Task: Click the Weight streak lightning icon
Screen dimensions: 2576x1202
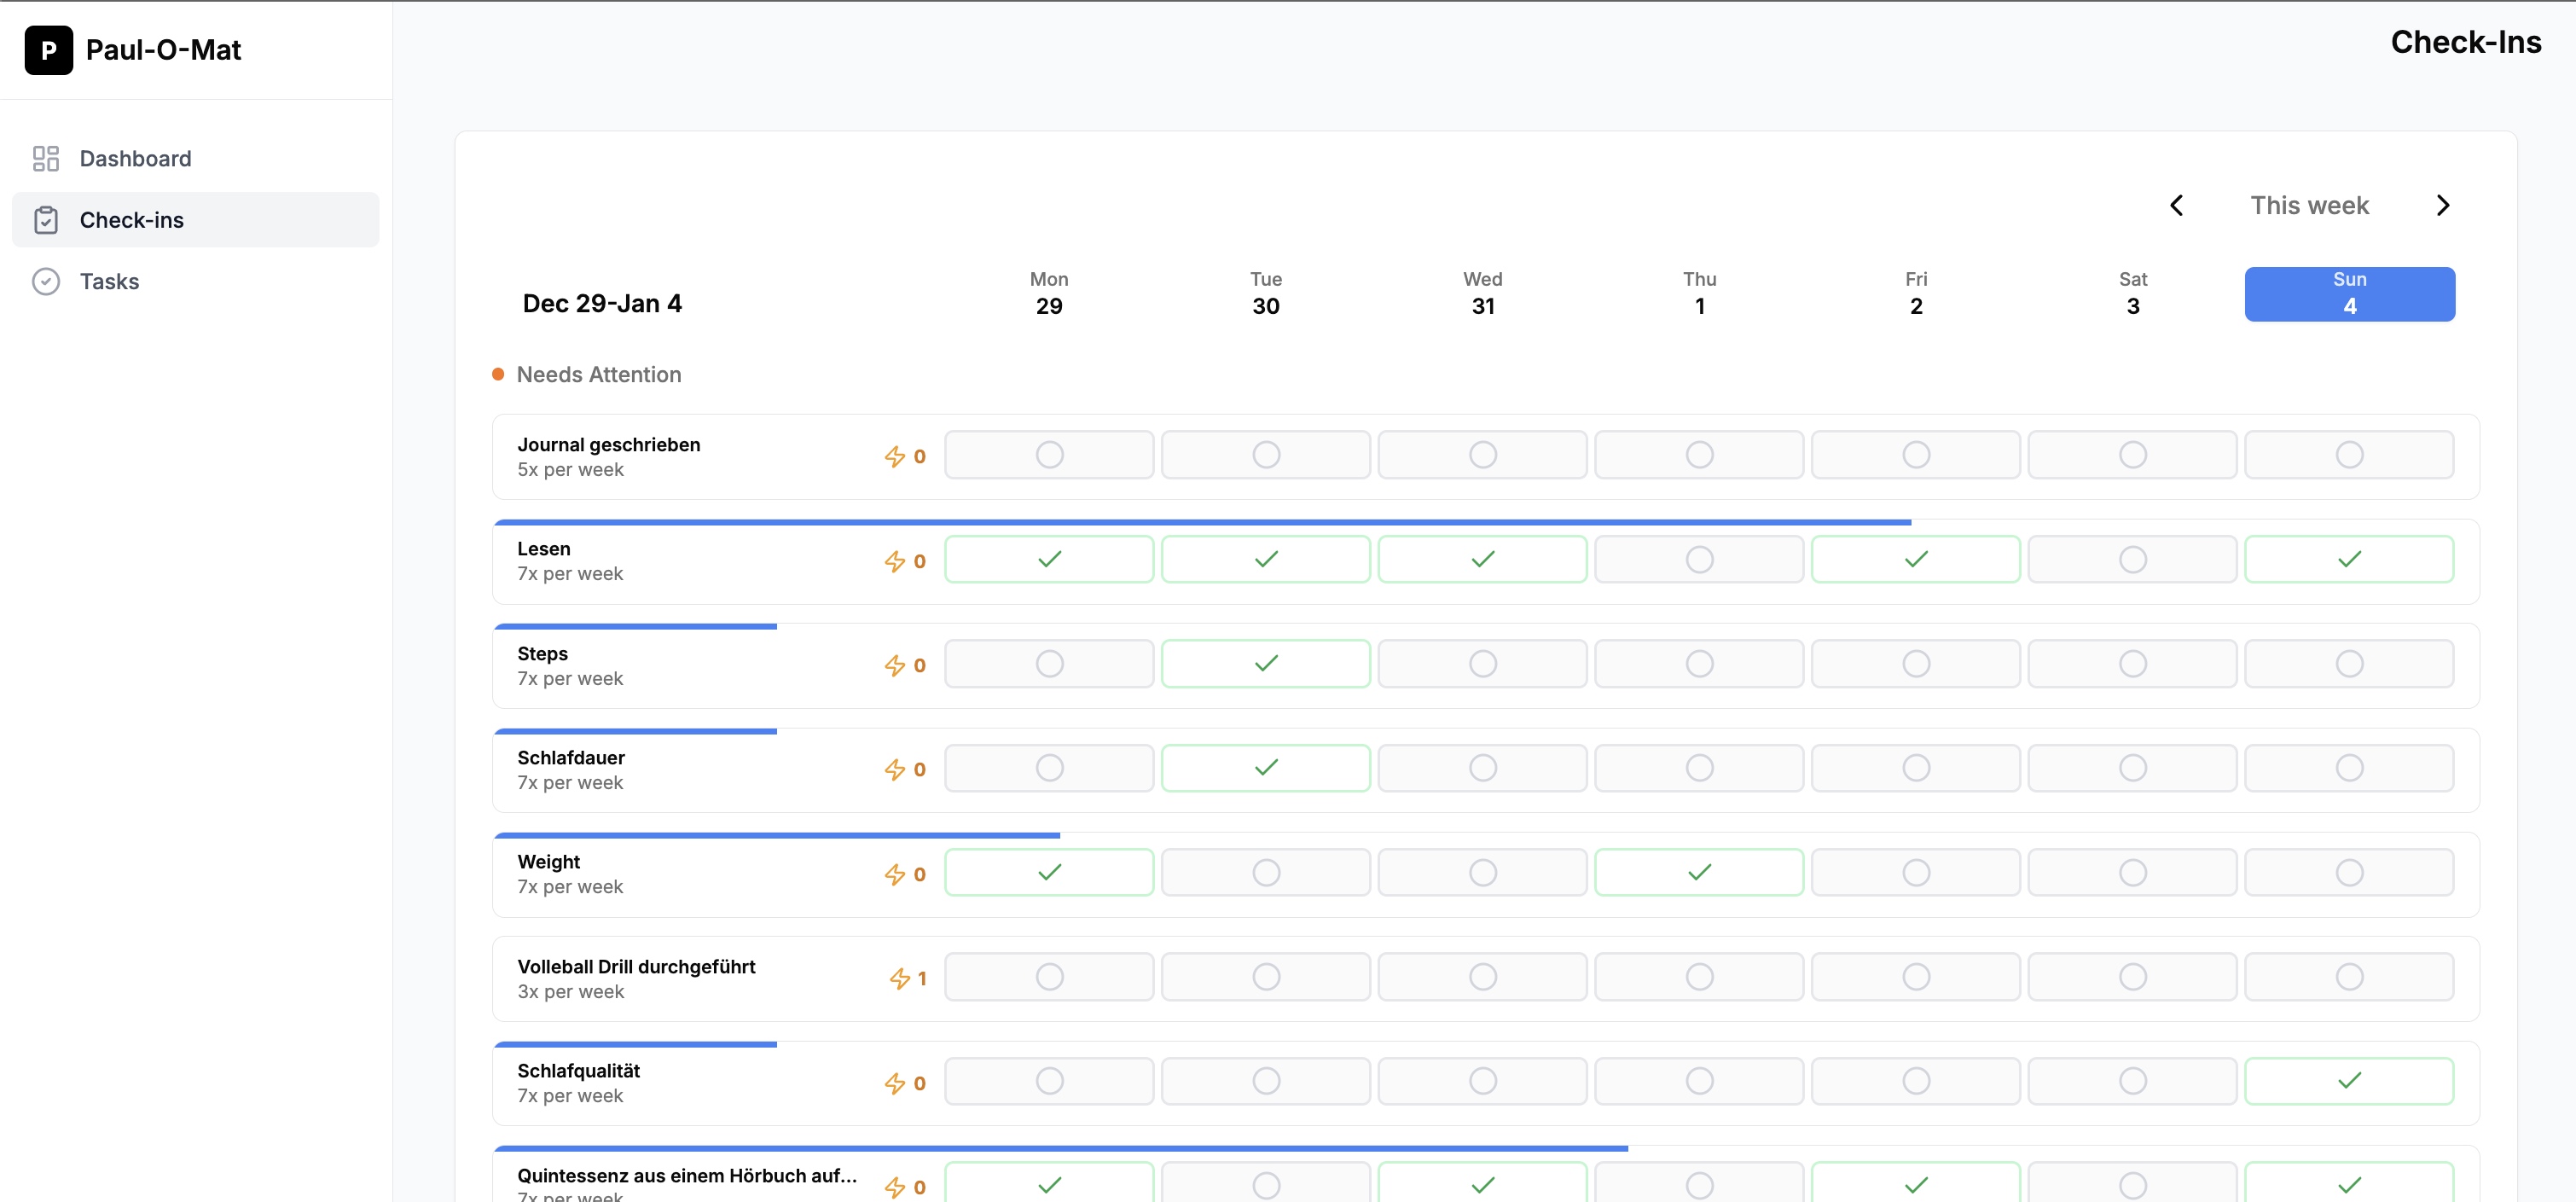Action: (x=894, y=875)
